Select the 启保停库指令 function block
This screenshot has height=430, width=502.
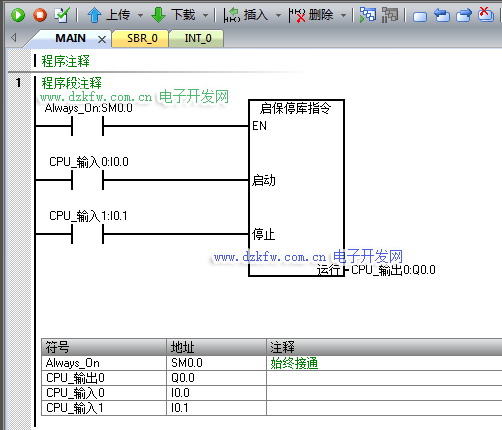tap(296, 188)
